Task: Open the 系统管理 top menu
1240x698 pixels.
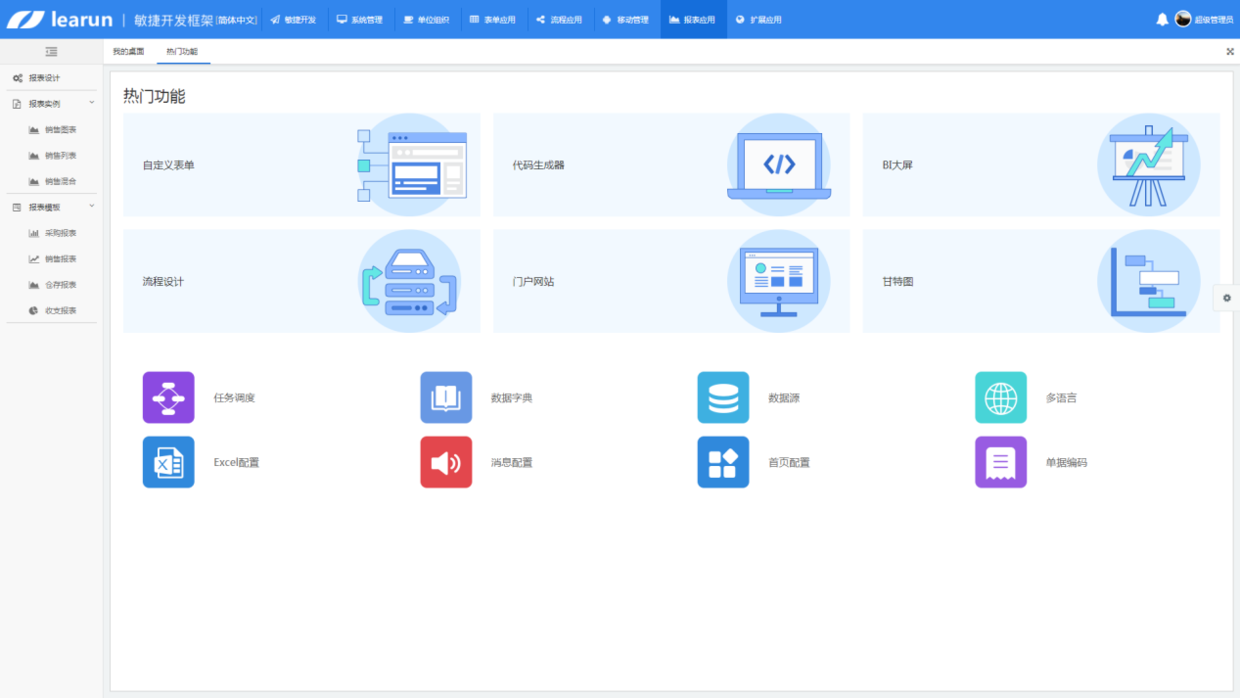Action: click(x=360, y=19)
